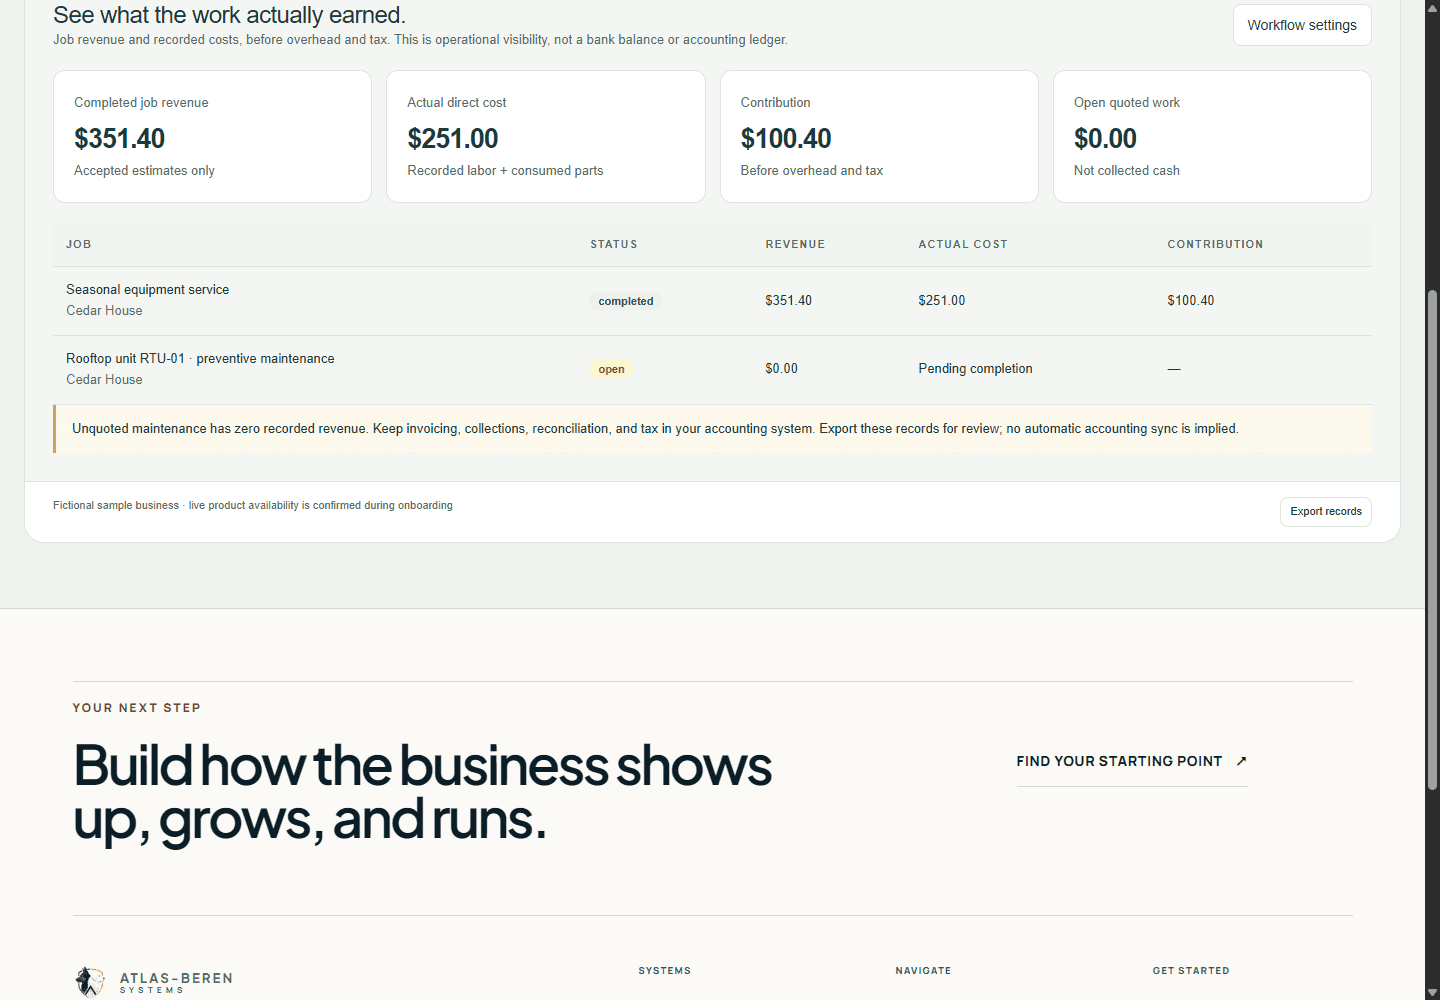Click the Unquoted maintenance warning notice
Viewport: 1440px width, 1000px height.
pyautogui.click(x=712, y=428)
